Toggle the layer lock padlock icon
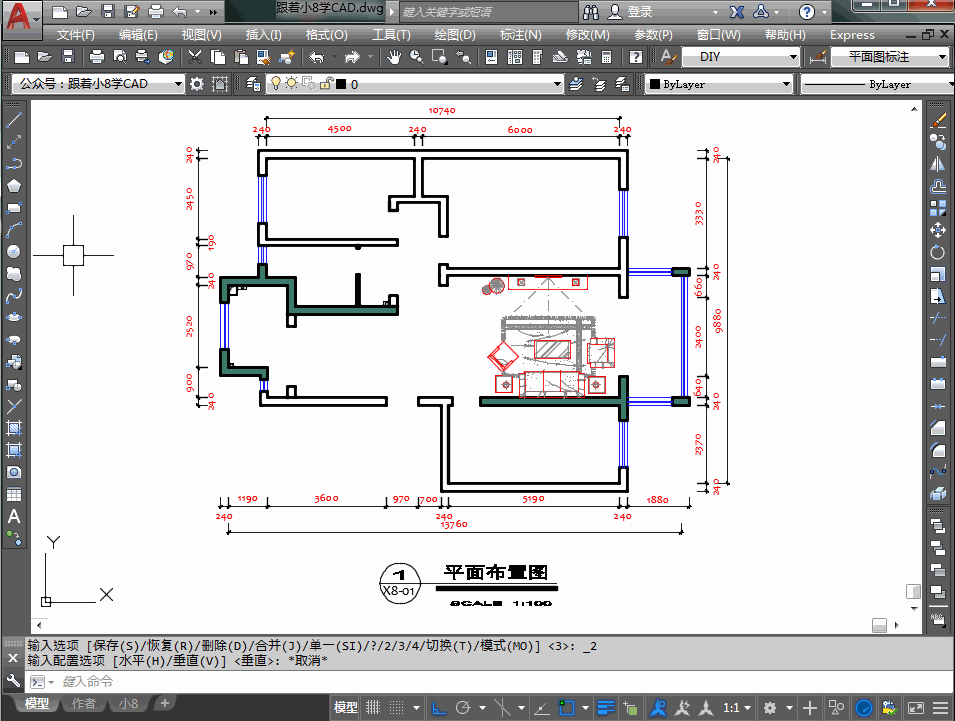 click(x=326, y=83)
